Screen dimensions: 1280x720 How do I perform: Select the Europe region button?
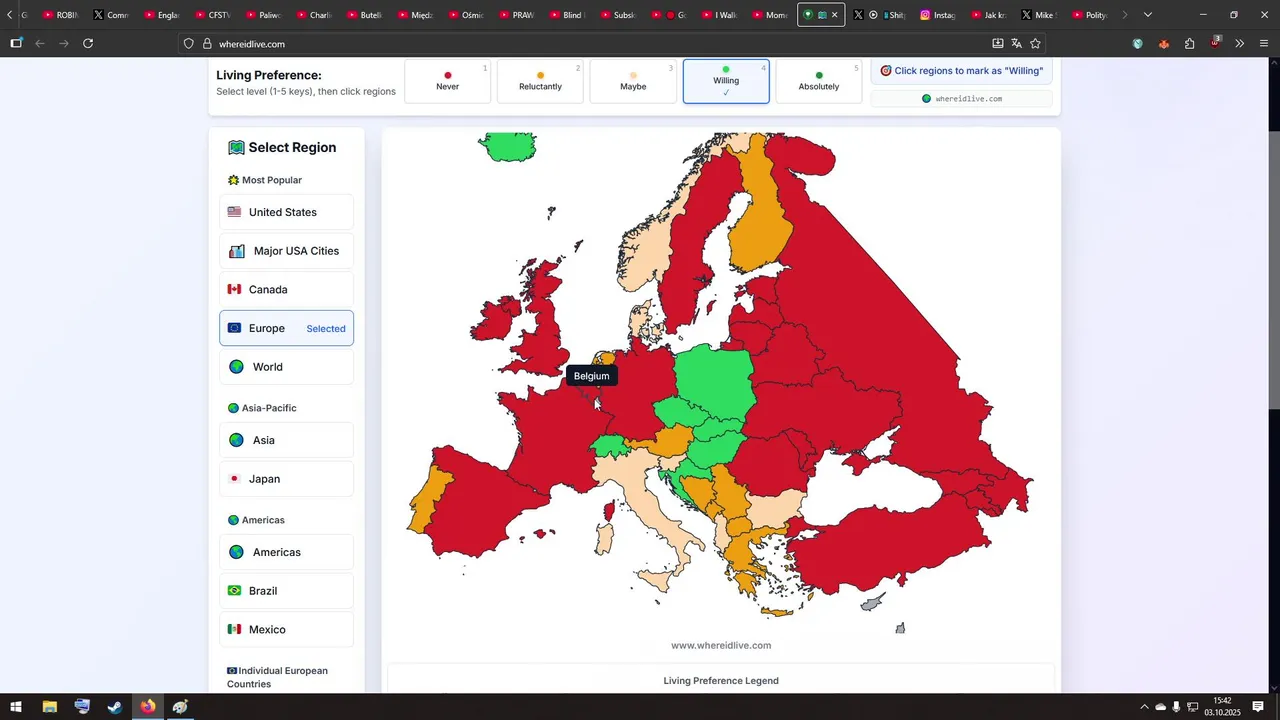point(286,328)
